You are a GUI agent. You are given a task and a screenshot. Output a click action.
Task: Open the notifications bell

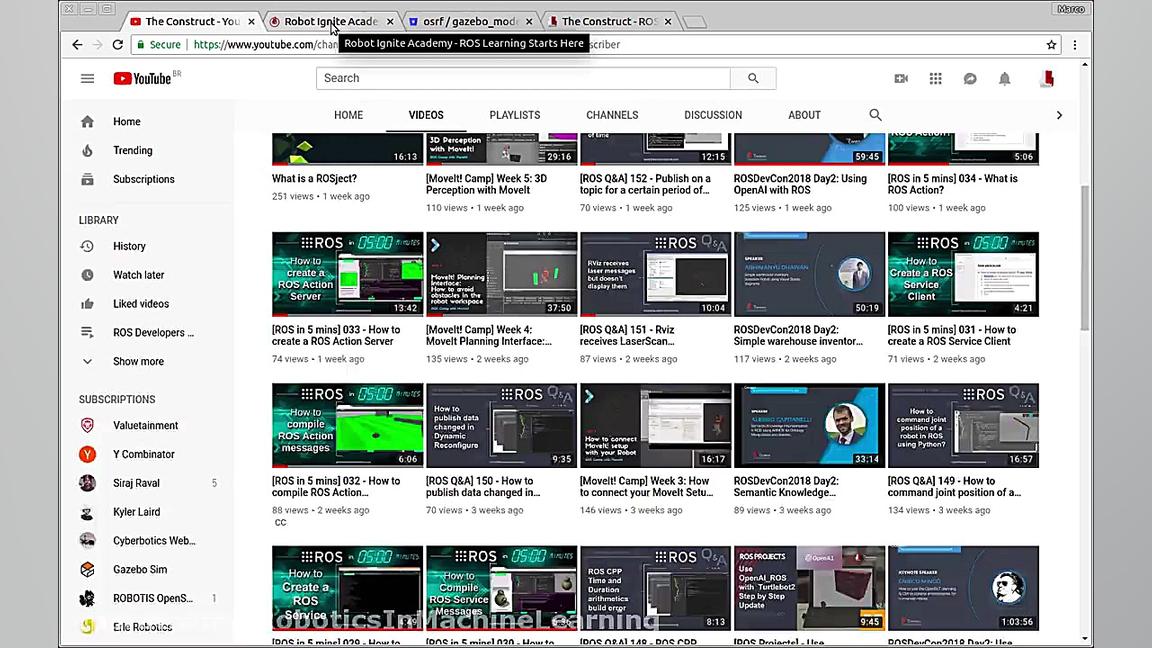point(1004,79)
